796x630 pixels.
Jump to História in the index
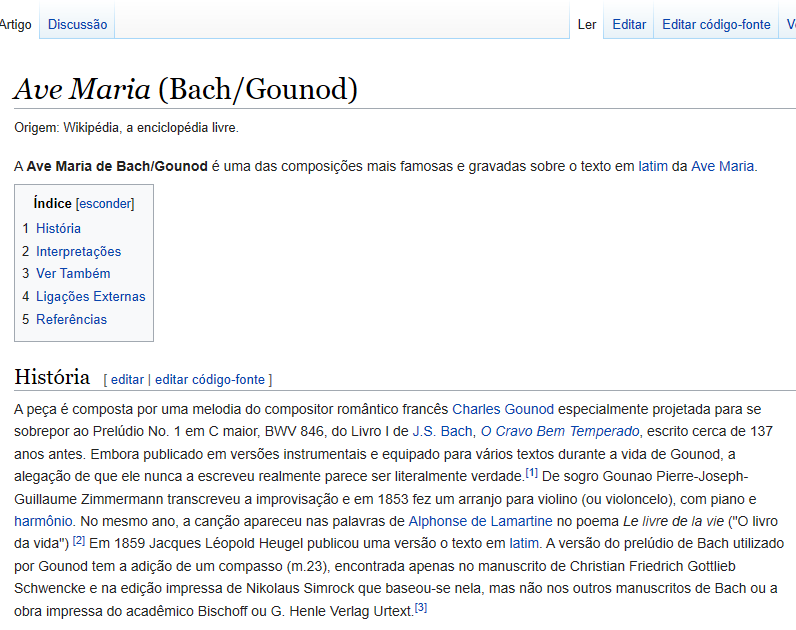[58, 228]
